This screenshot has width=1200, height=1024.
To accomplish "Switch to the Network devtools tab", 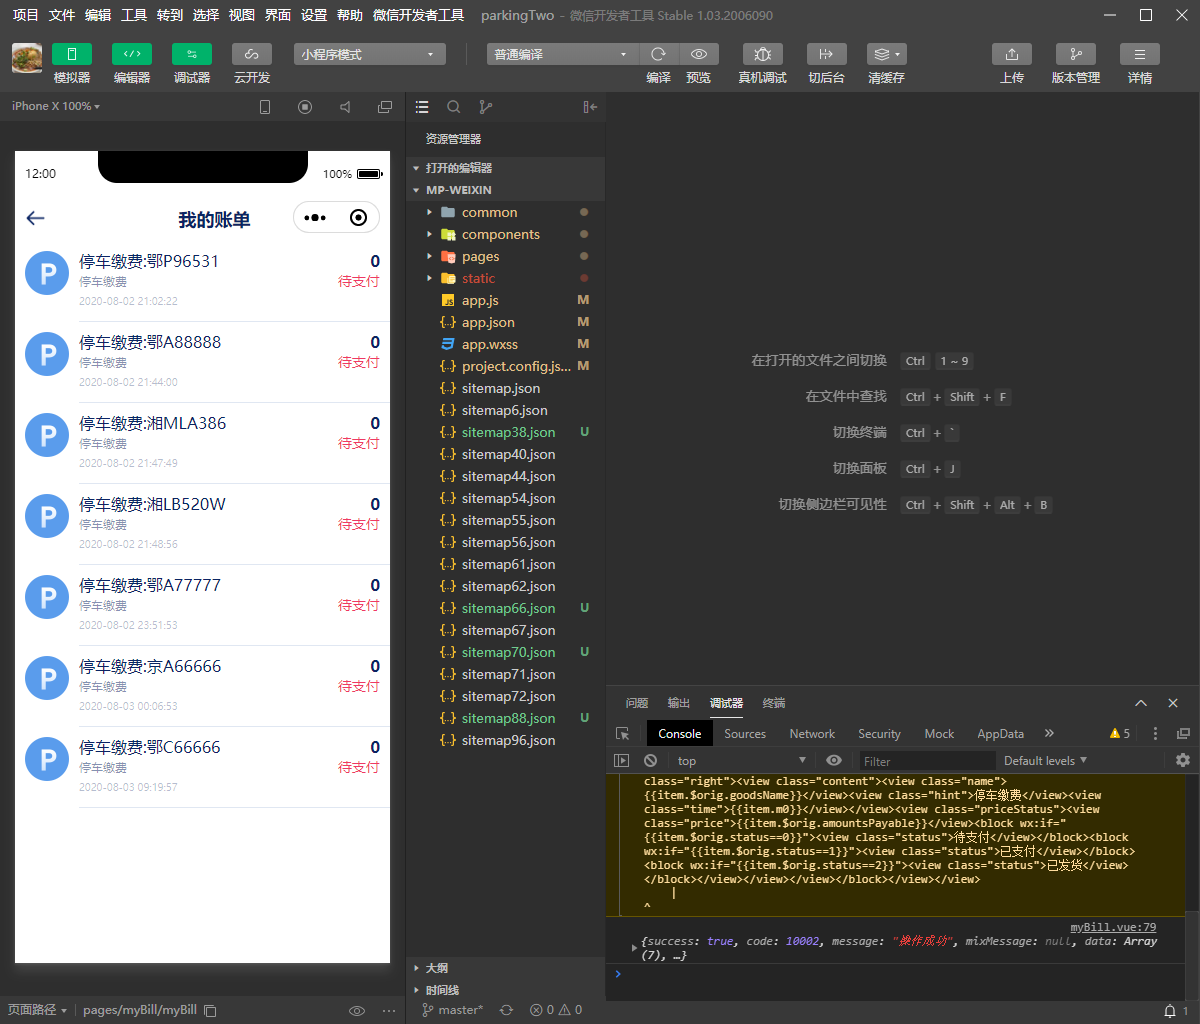I will click(x=812, y=733).
